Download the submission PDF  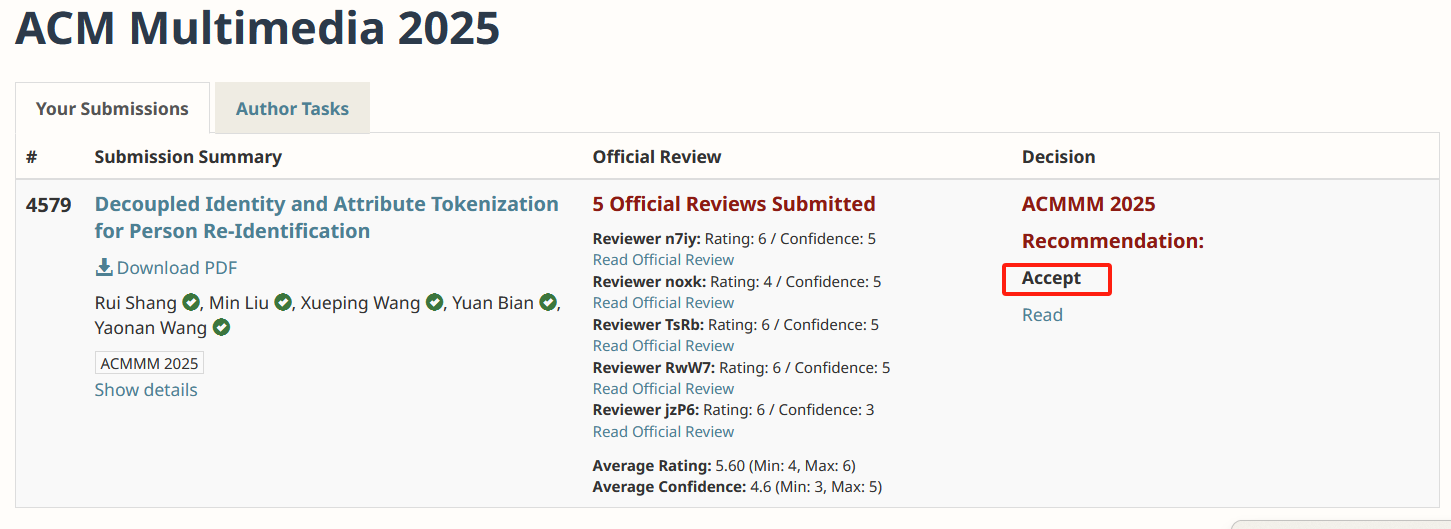[x=177, y=267]
